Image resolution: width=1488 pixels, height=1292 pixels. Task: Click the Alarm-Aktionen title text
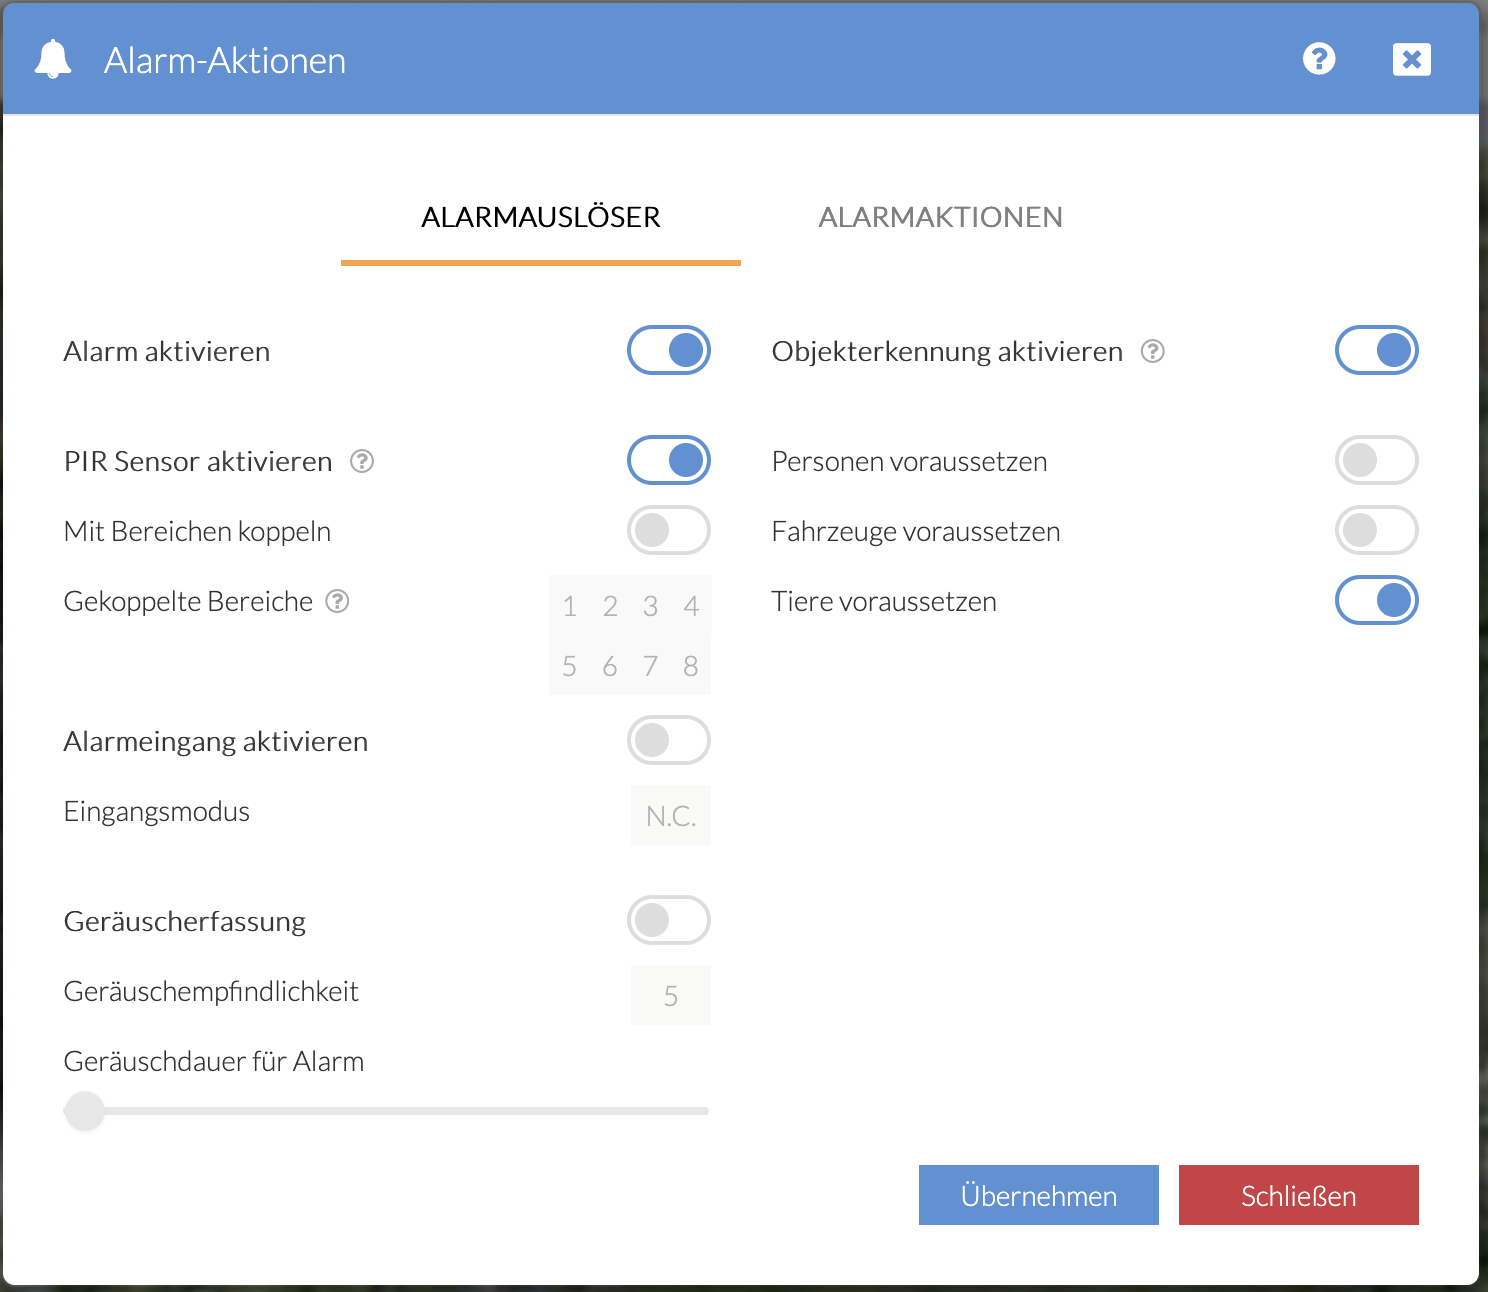[x=225, y=61]
